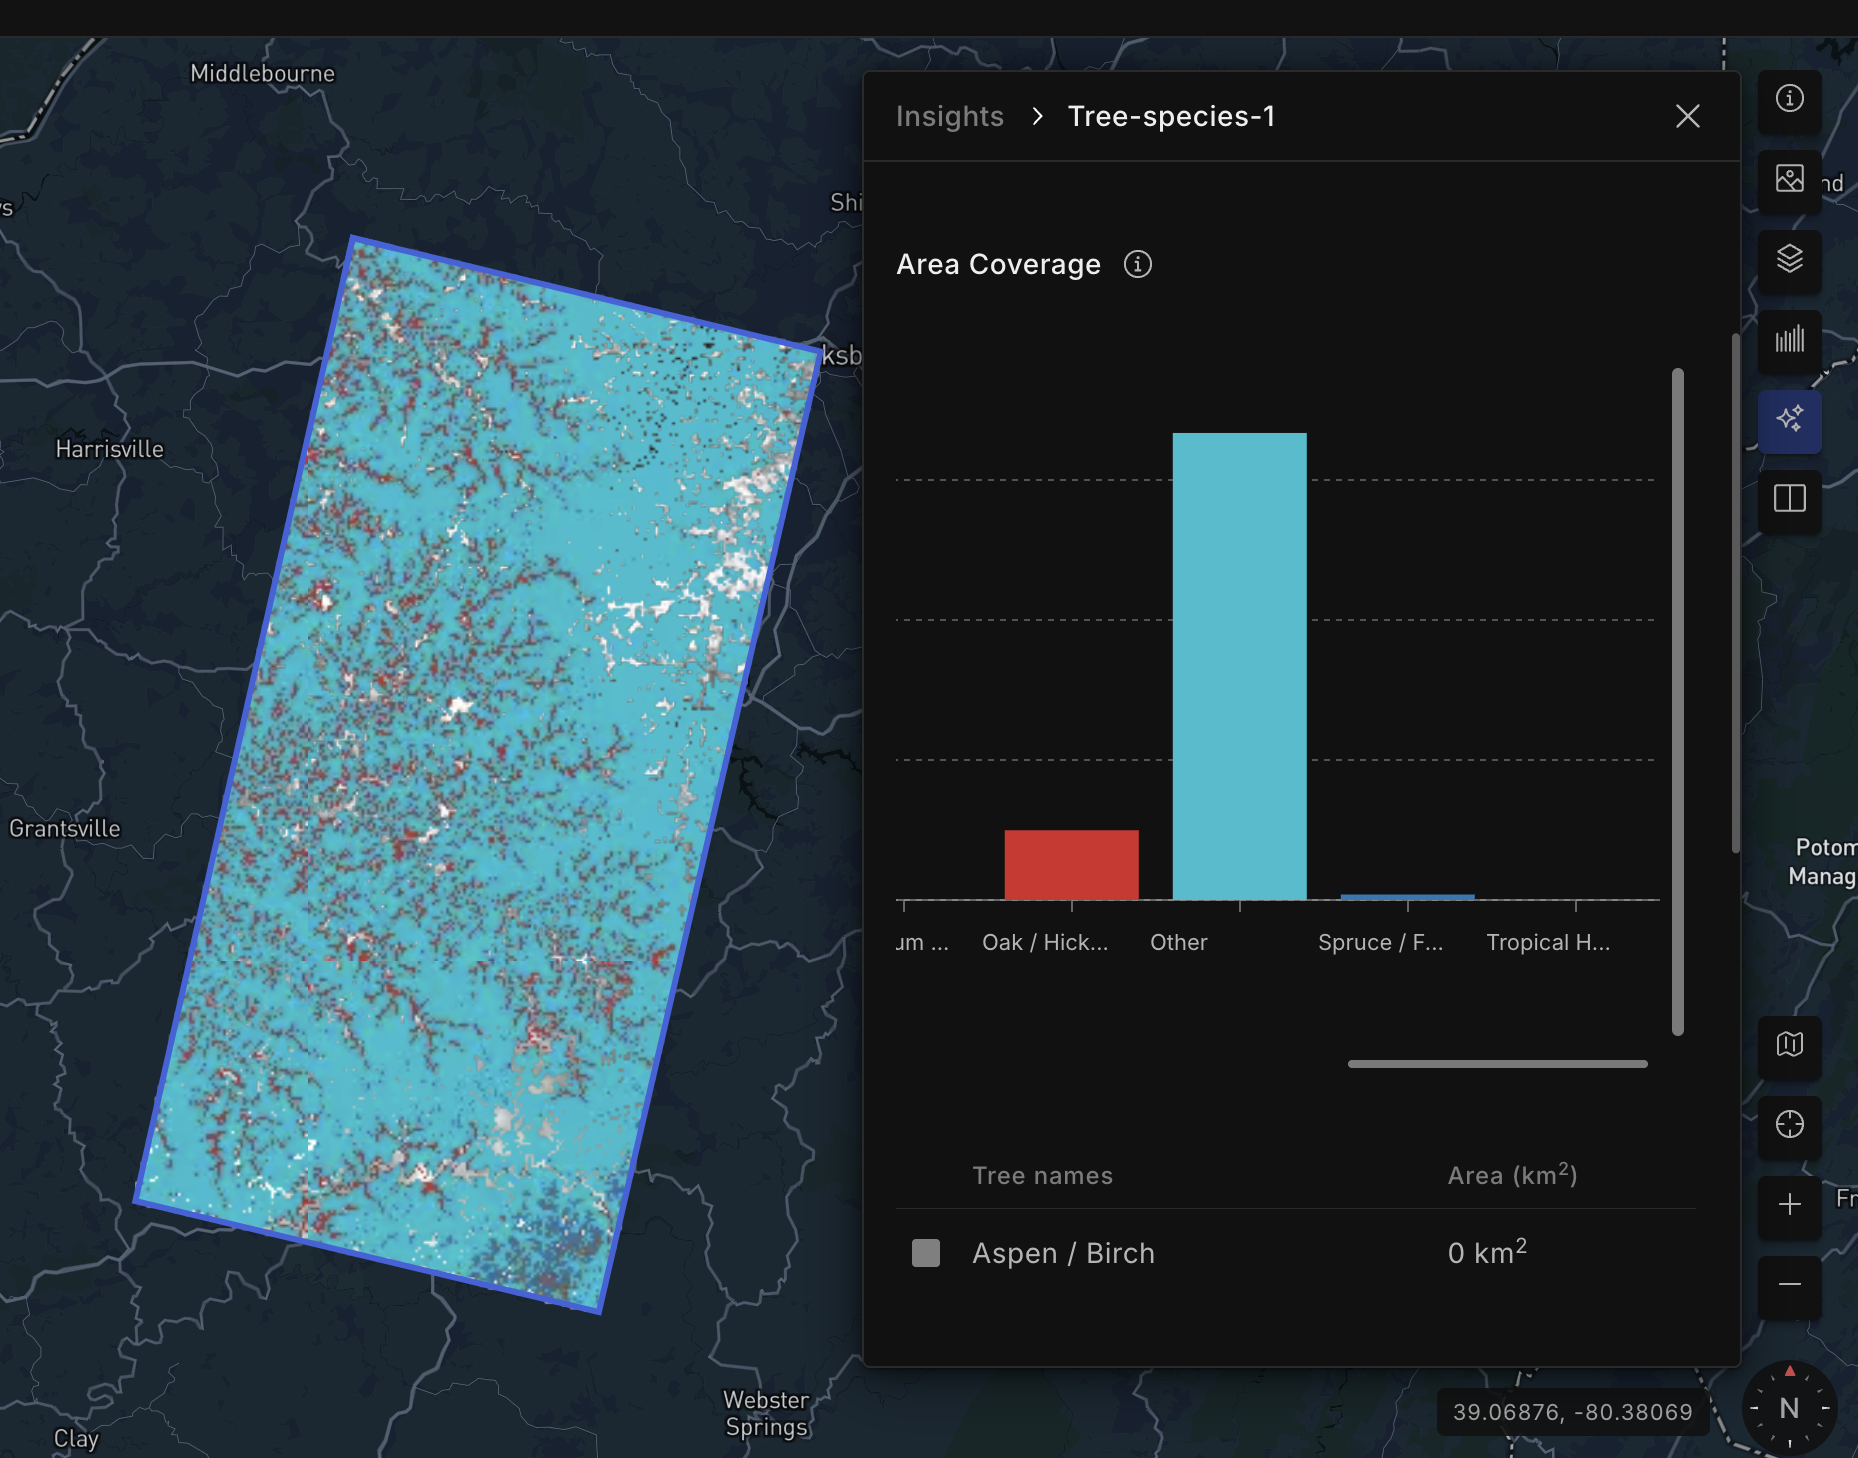Viewport: 1858px width, 1458px height.
Task: Click the teal Other bar in the chart
Action: [1239, 666]
